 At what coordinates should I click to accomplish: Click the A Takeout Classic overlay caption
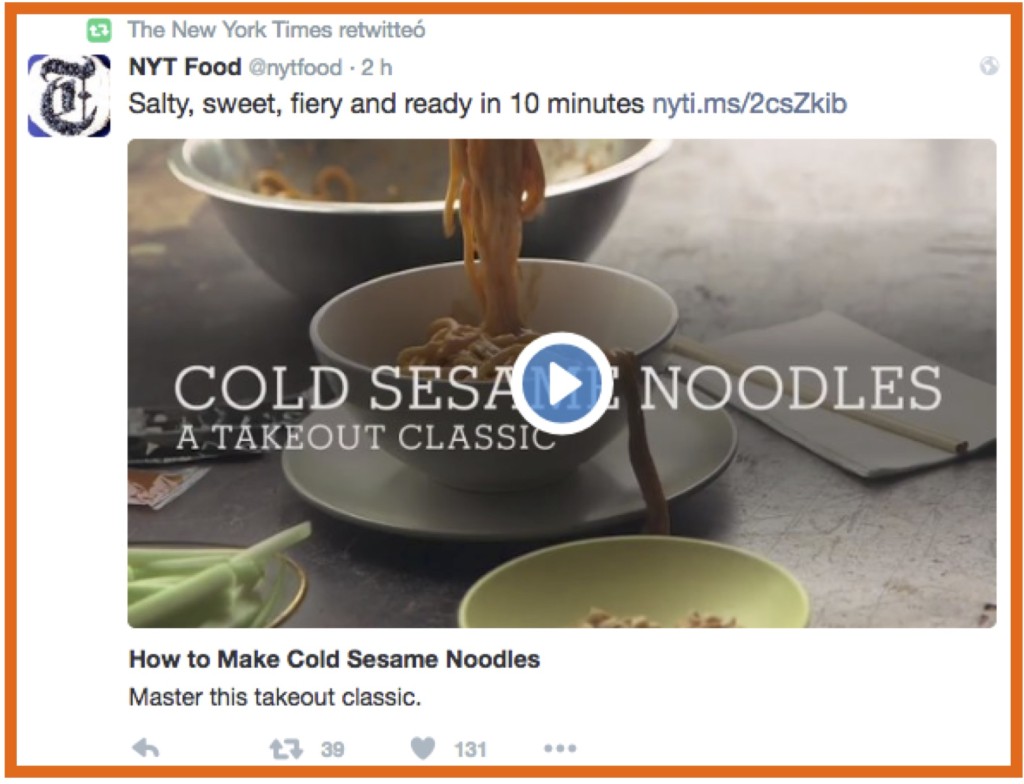click(x=366, y=438)
